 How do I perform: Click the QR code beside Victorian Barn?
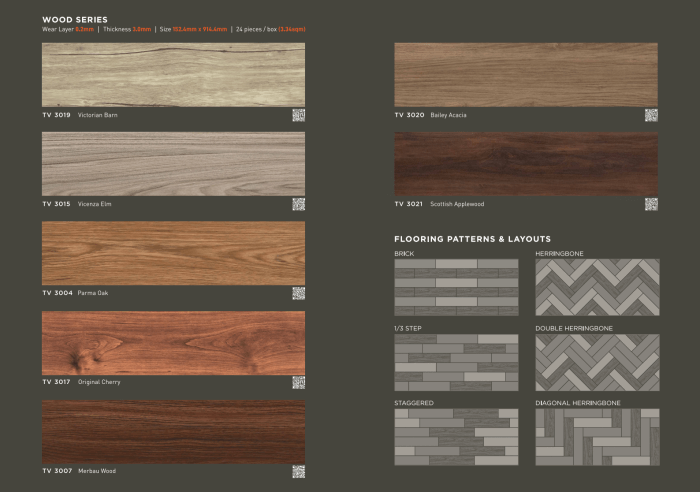tap(298, 115)
